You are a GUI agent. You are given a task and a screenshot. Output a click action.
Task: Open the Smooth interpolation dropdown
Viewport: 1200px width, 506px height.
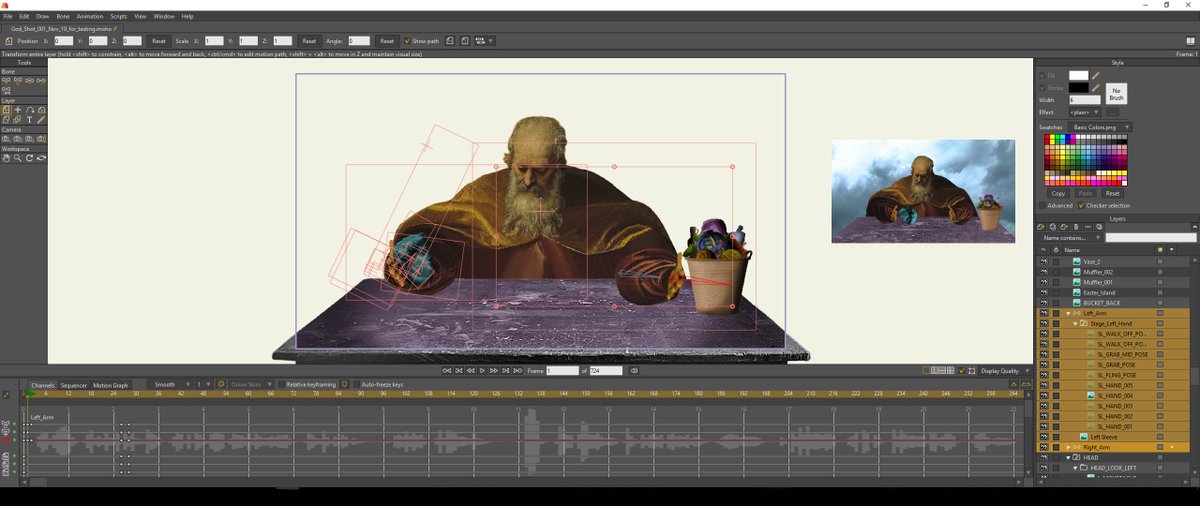pyautogui.click(x=170, y=384)
